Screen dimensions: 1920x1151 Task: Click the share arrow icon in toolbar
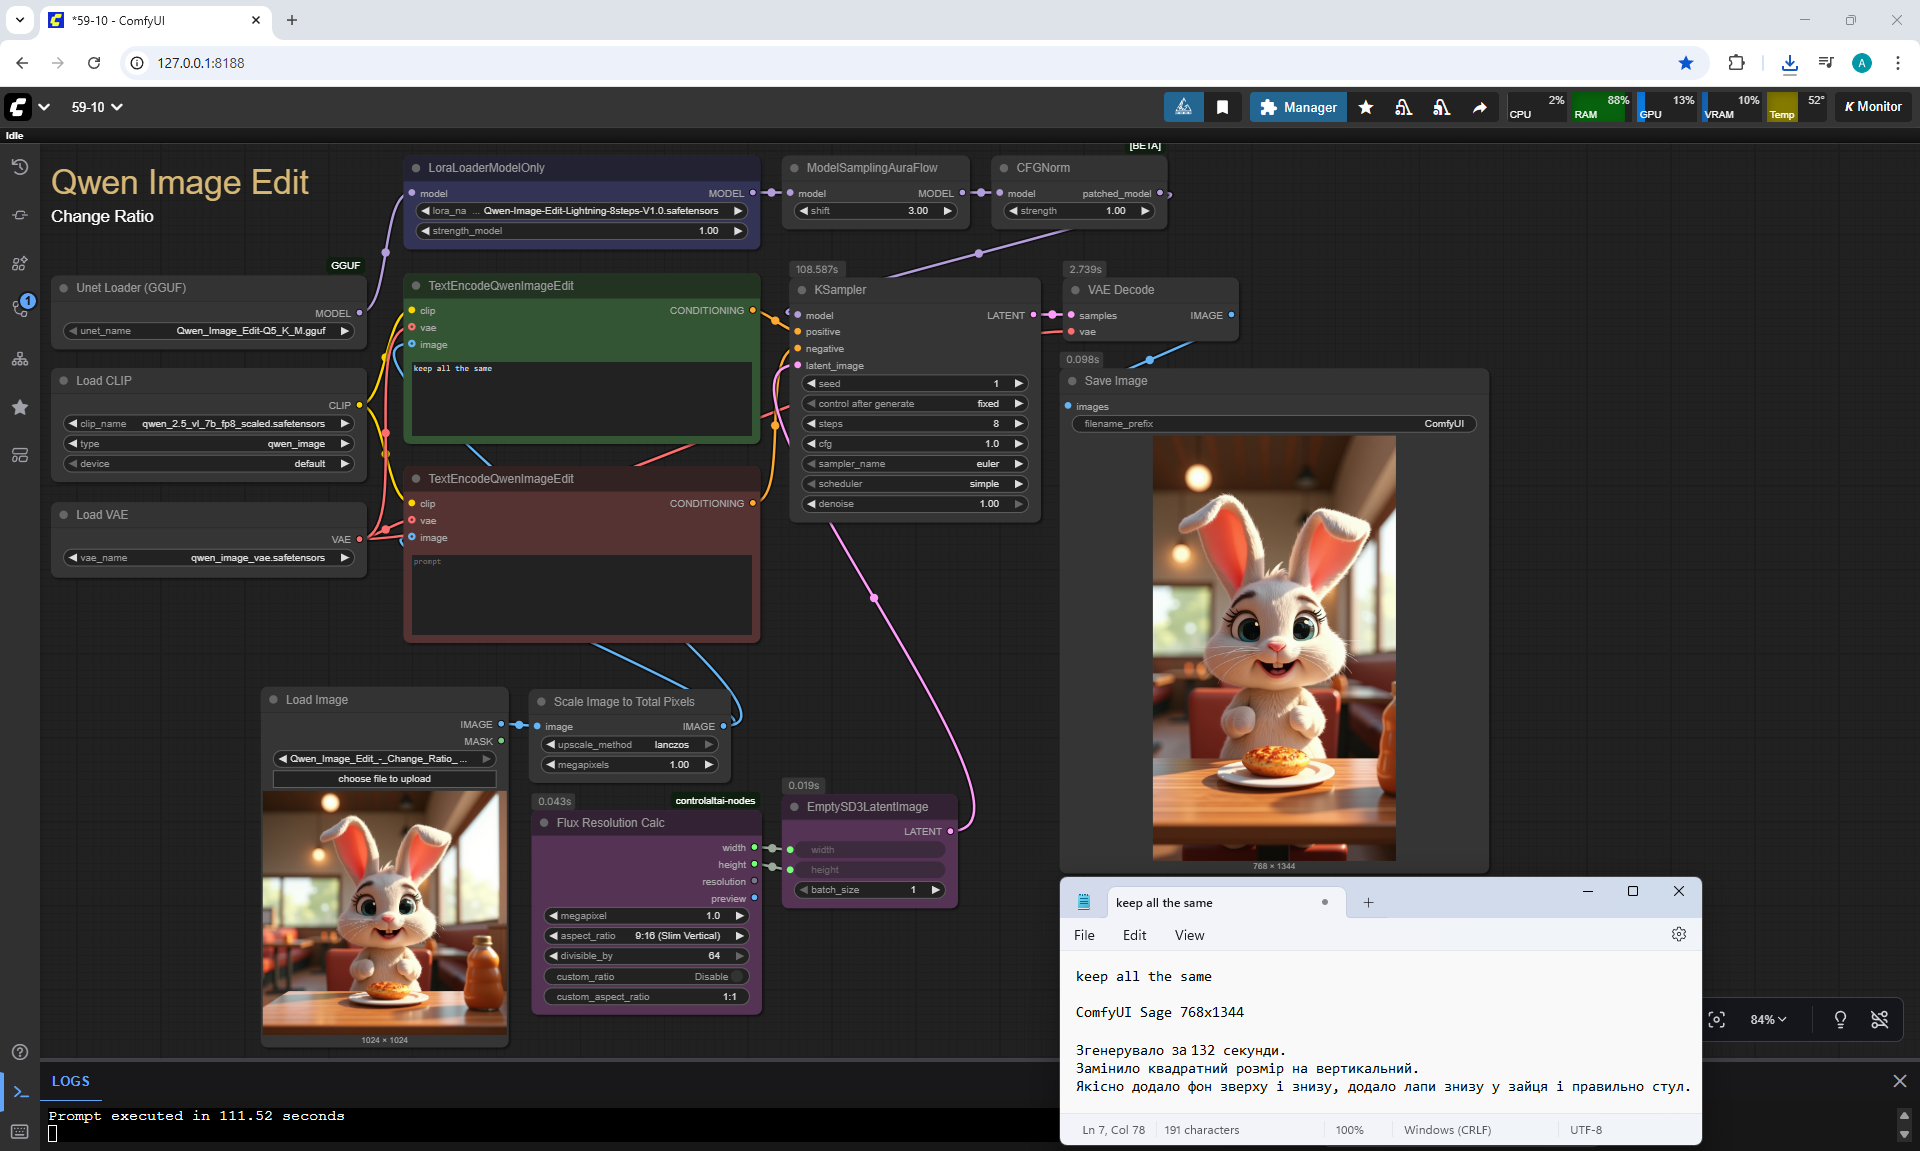click(x=1479, y=107)
